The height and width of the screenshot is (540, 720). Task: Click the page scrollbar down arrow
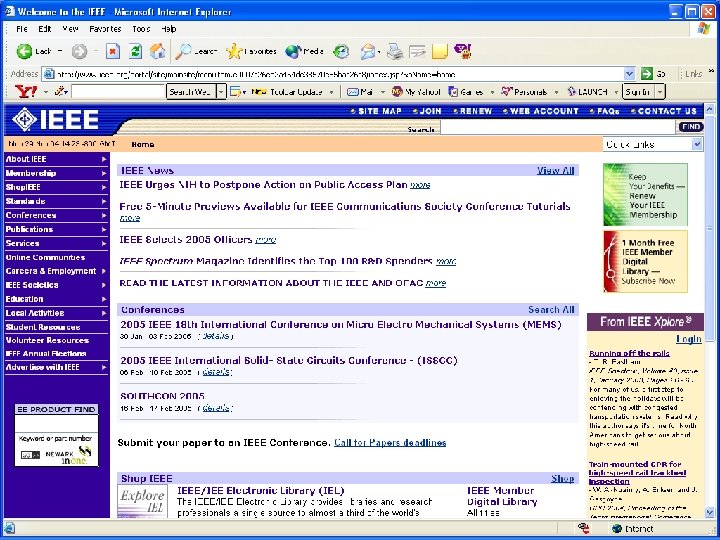[709, 512]
